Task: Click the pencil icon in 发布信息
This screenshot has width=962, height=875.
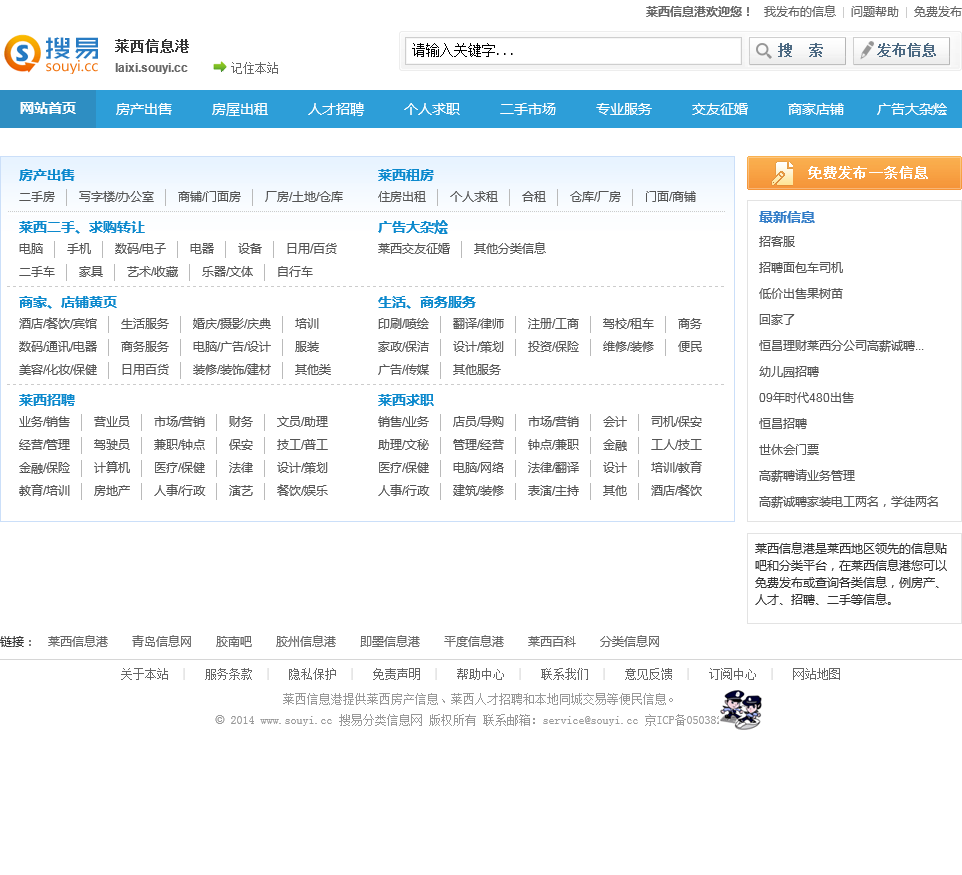Action: point(866,50)
